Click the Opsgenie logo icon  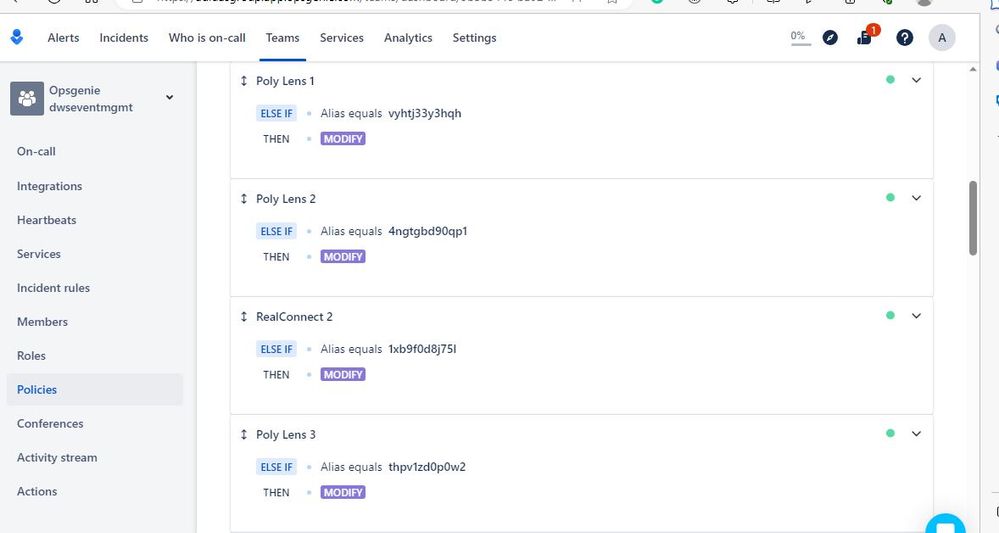coord(17,38)
